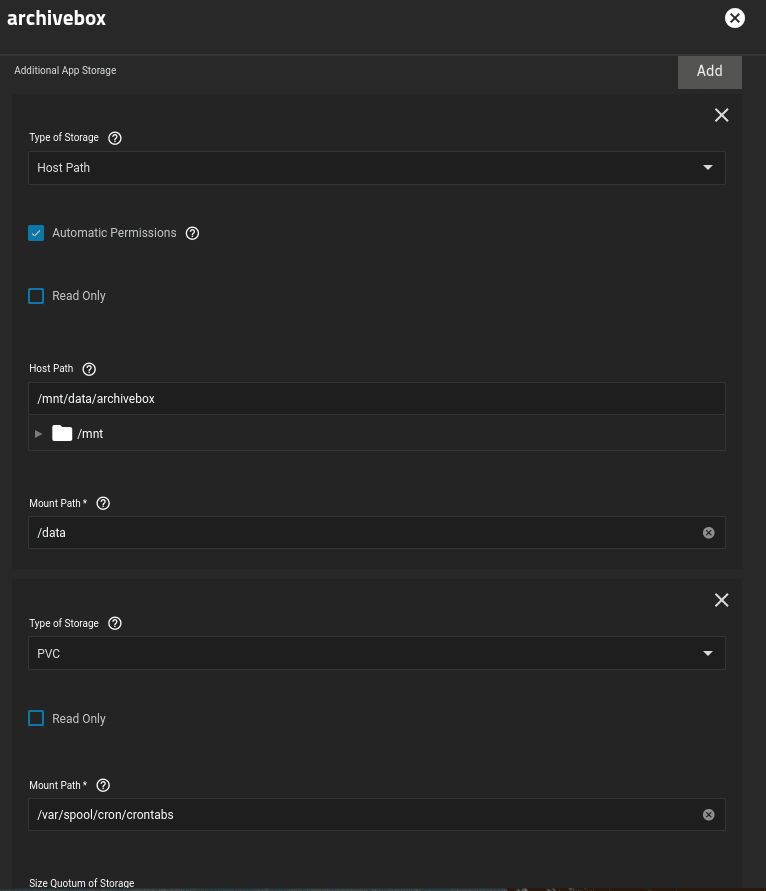Viewport: 766px width, 891px height.
Task: Open the Host Path type of storage dropdown
Action: coord(377,168)
